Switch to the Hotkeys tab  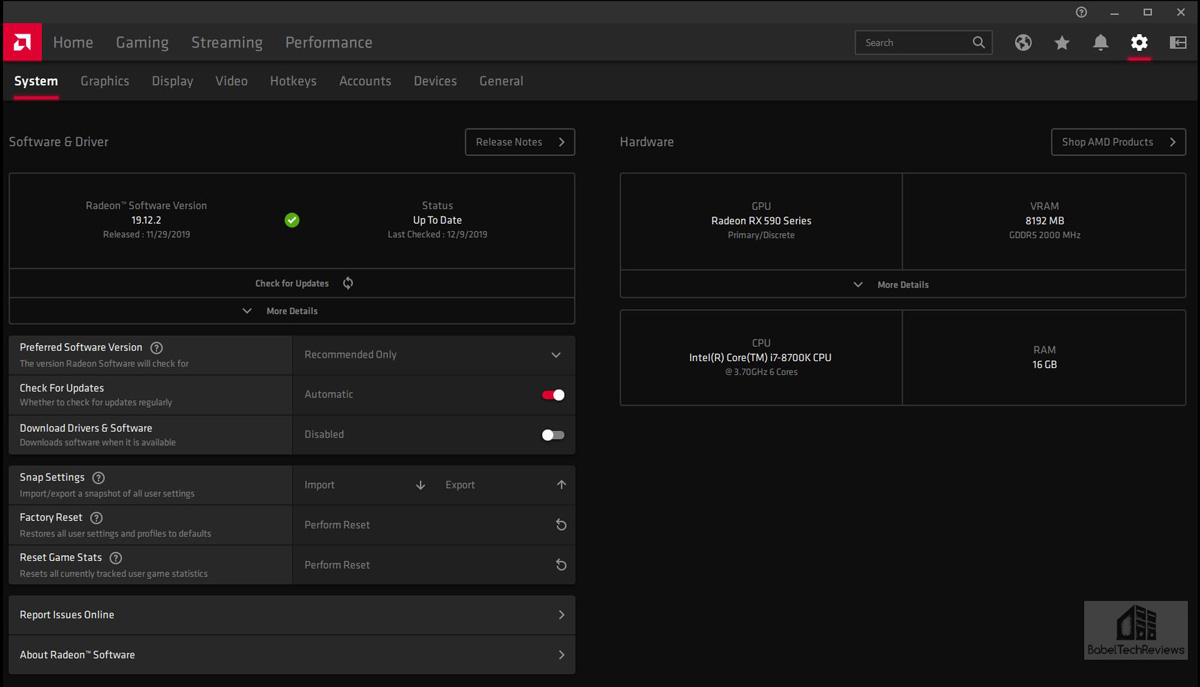(x=293, y=81)
